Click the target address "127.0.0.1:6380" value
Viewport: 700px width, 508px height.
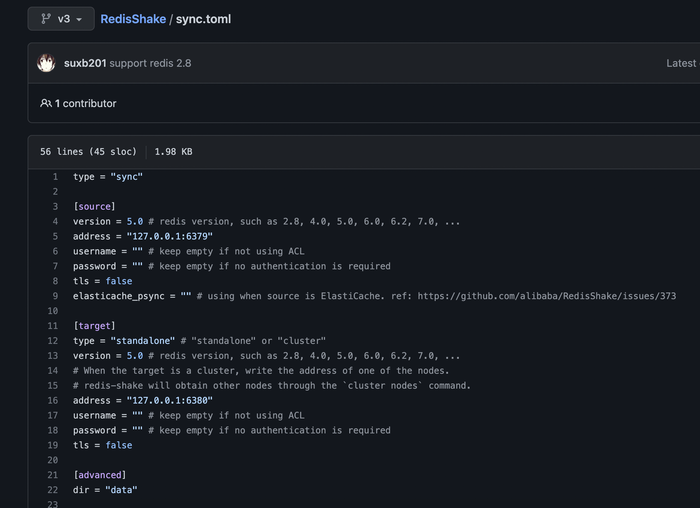(170, 400)
